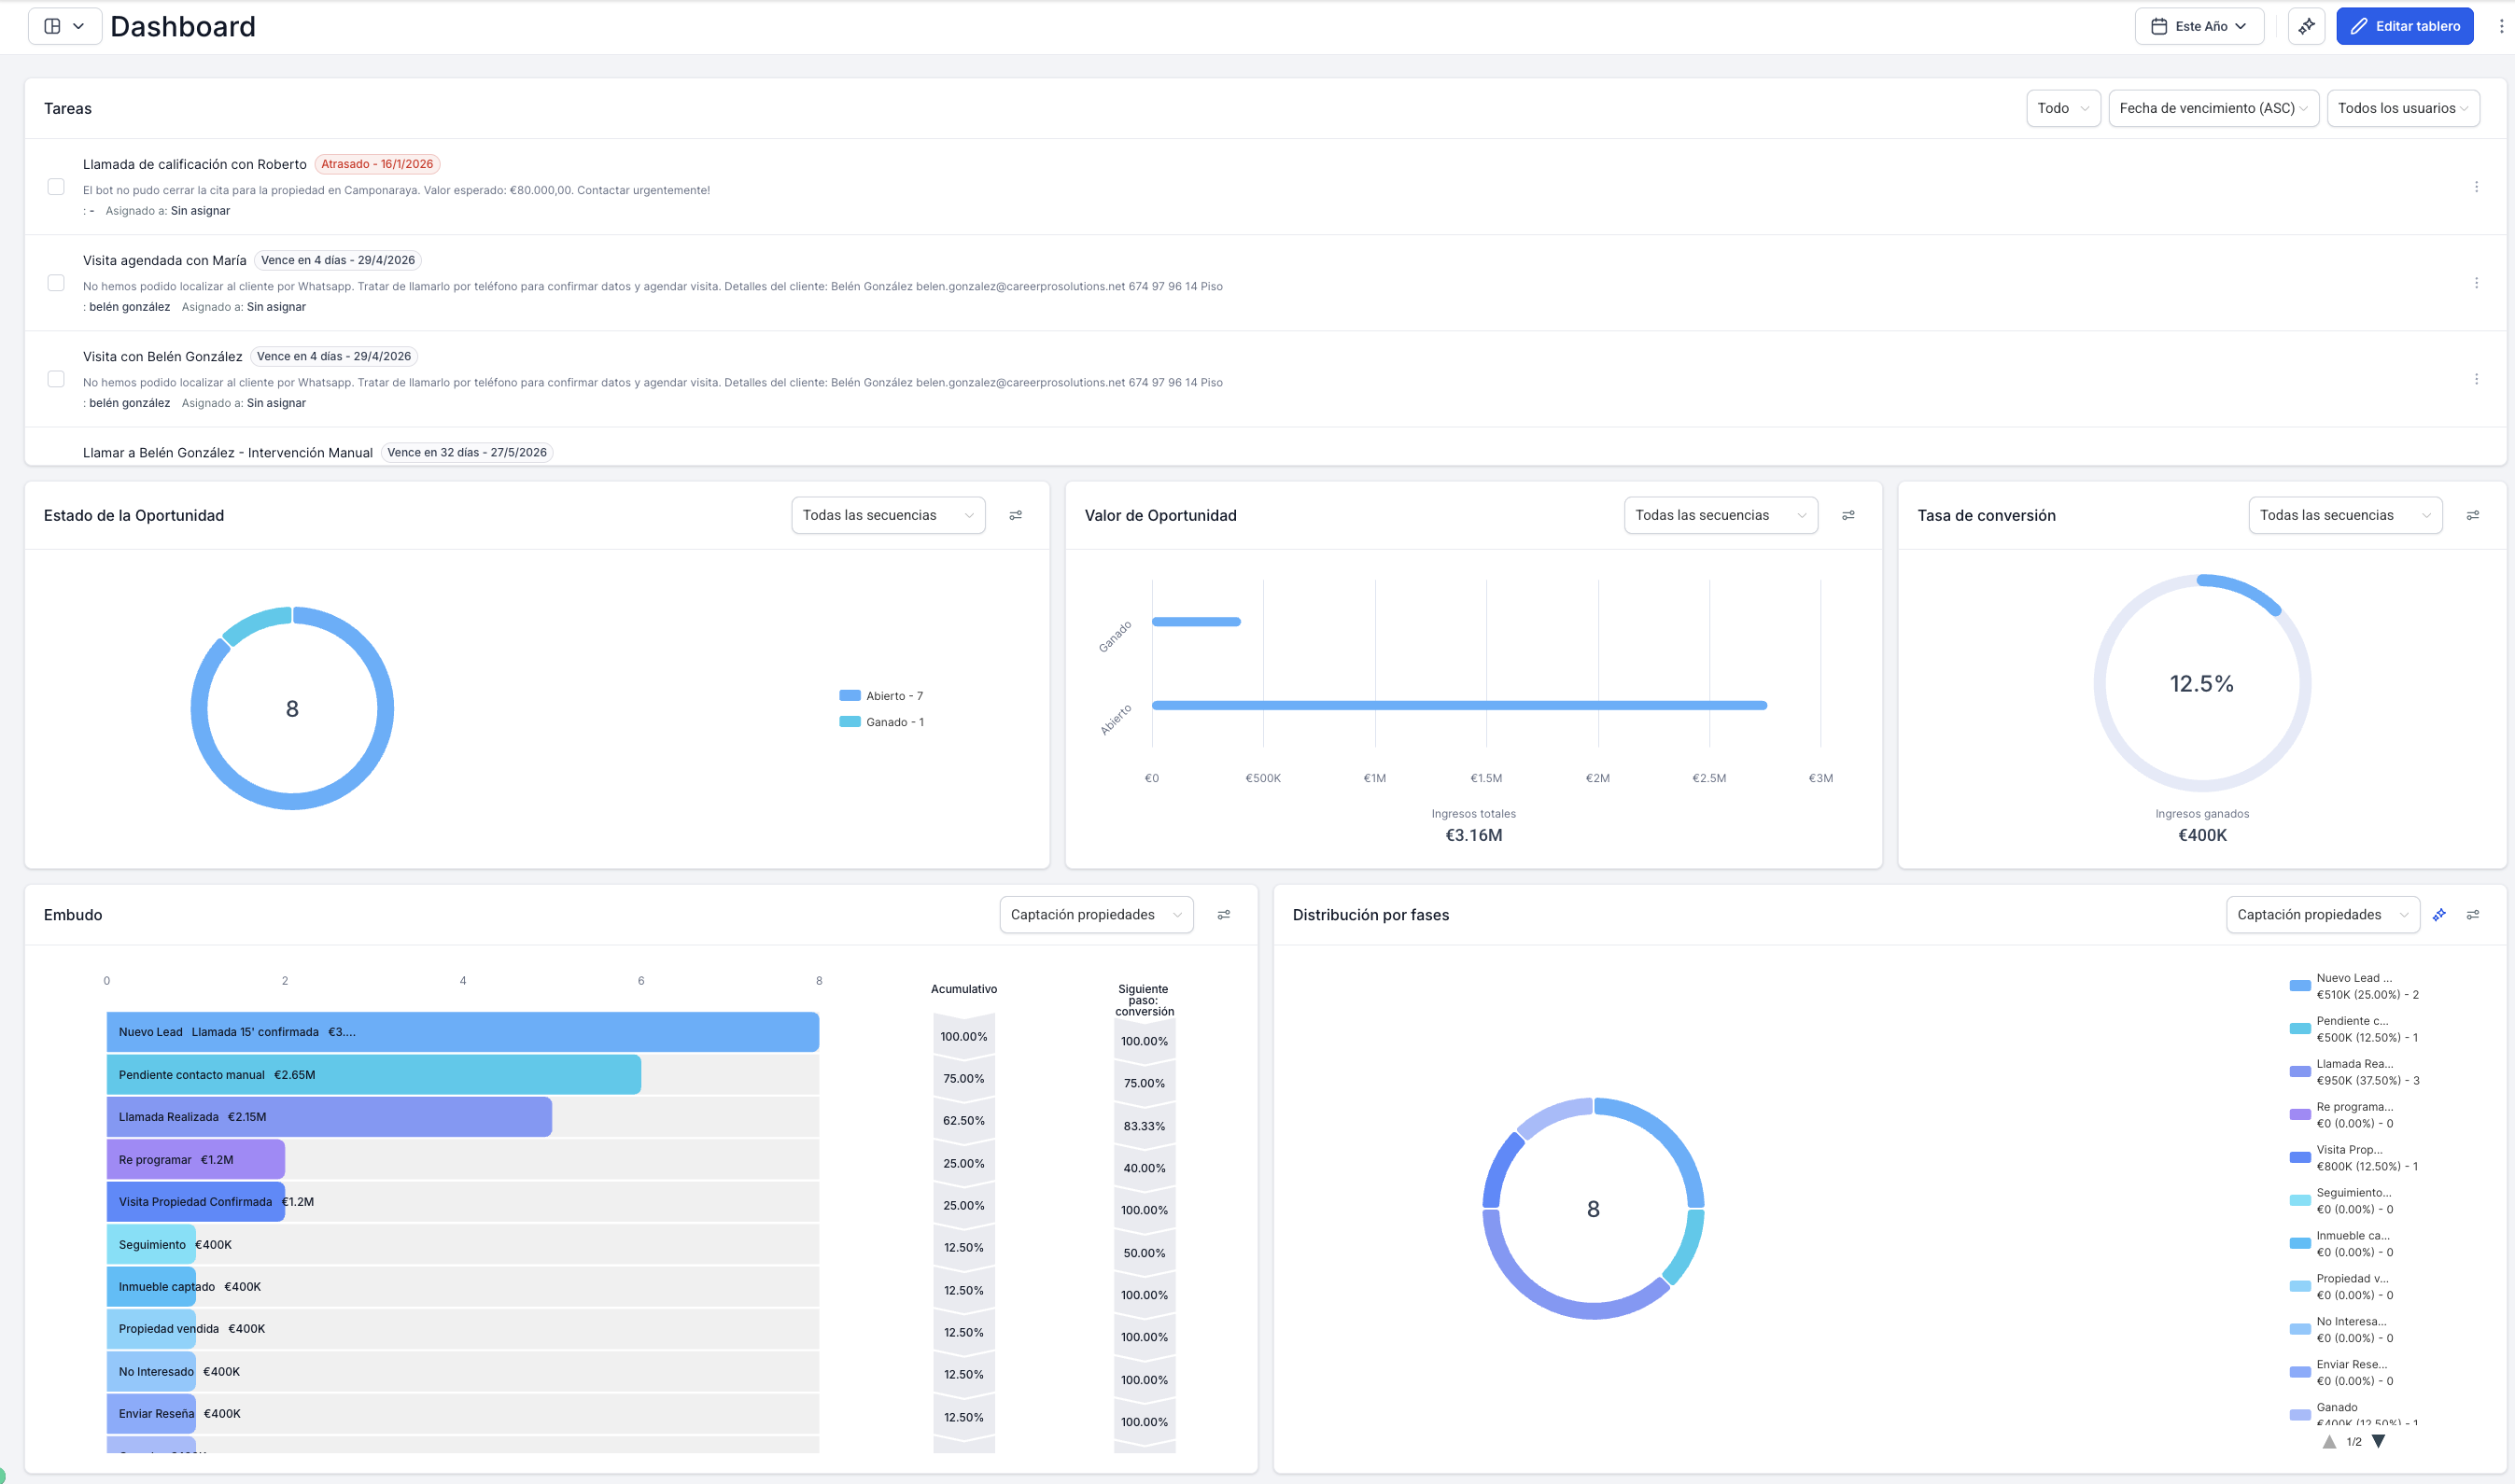Click Sin asignar on the Roberto task
The width and height of the screenshot is (2515, 1484).
[x=200, y=211]
